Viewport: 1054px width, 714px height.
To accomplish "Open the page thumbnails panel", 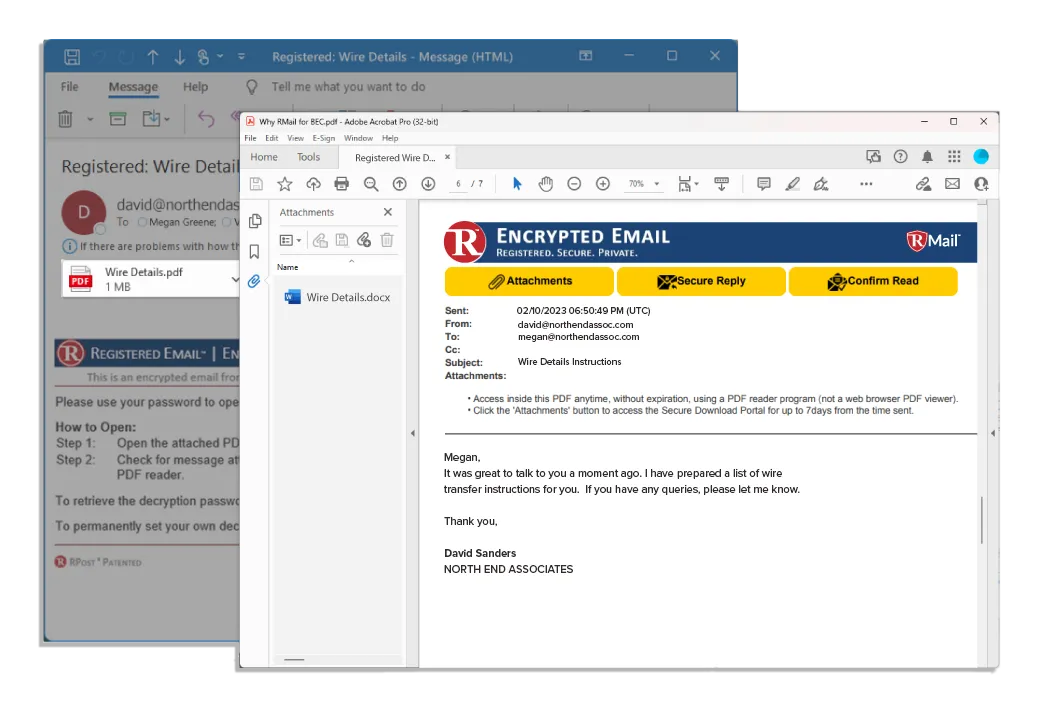I will pyautogui.click(x=255, y=221).
